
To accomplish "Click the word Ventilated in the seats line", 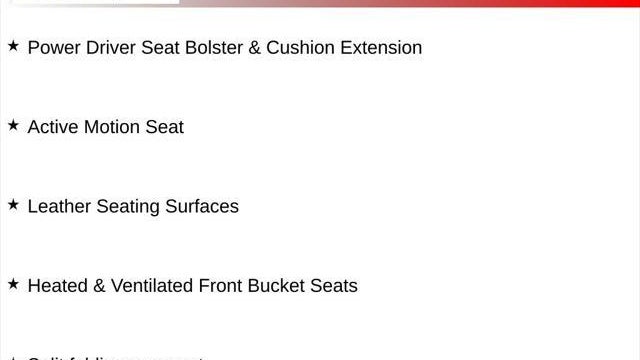I will click(152, 286).
